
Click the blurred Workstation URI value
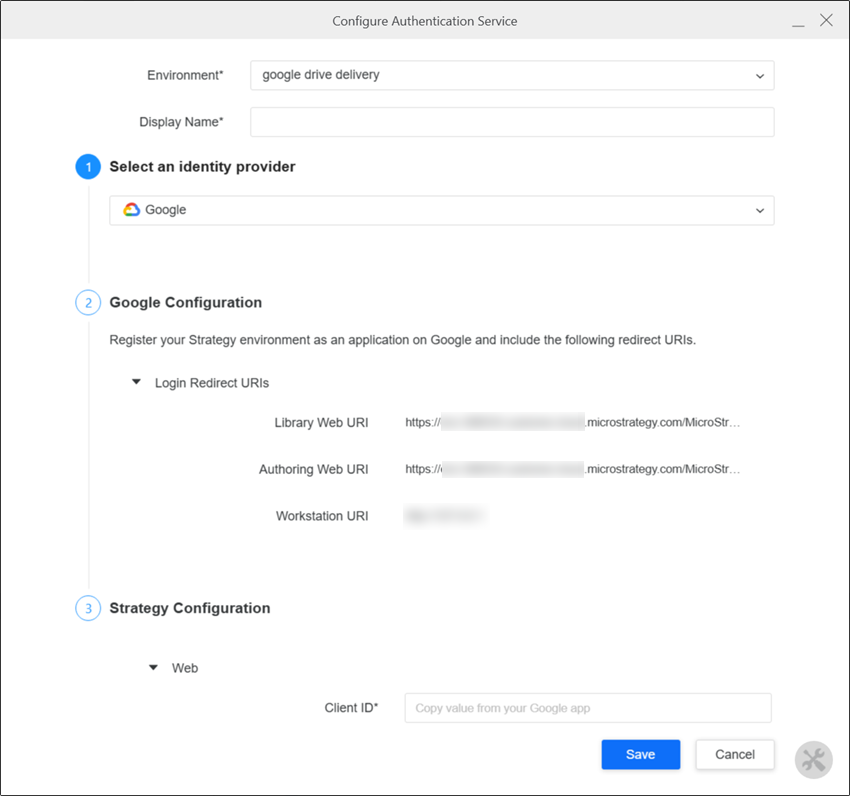pos(445,516)
